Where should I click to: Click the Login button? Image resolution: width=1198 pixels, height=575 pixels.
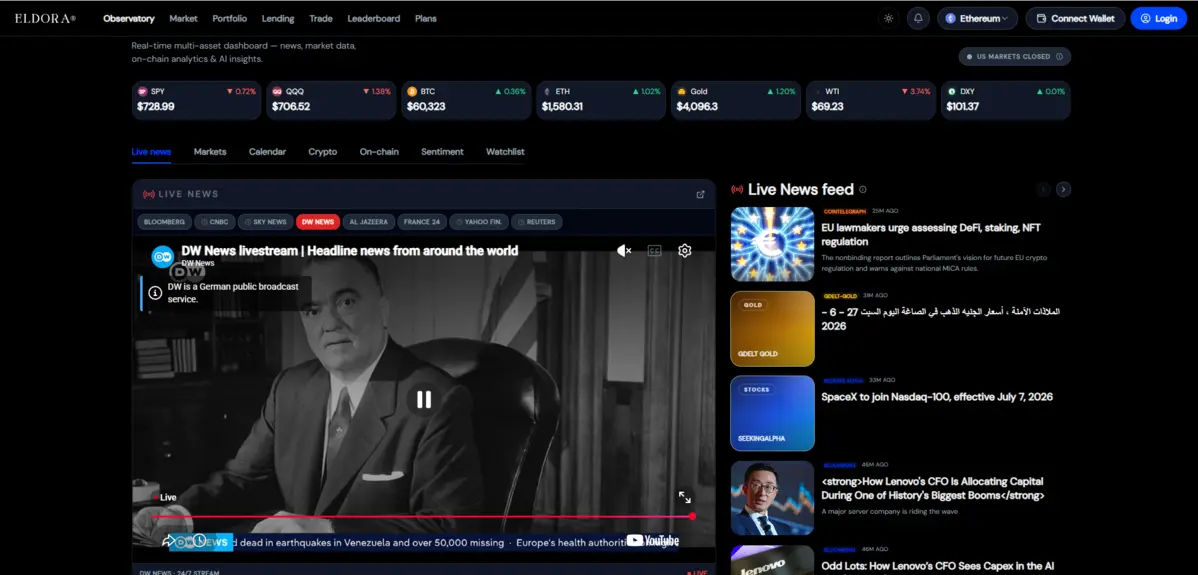coord(1158,18)
